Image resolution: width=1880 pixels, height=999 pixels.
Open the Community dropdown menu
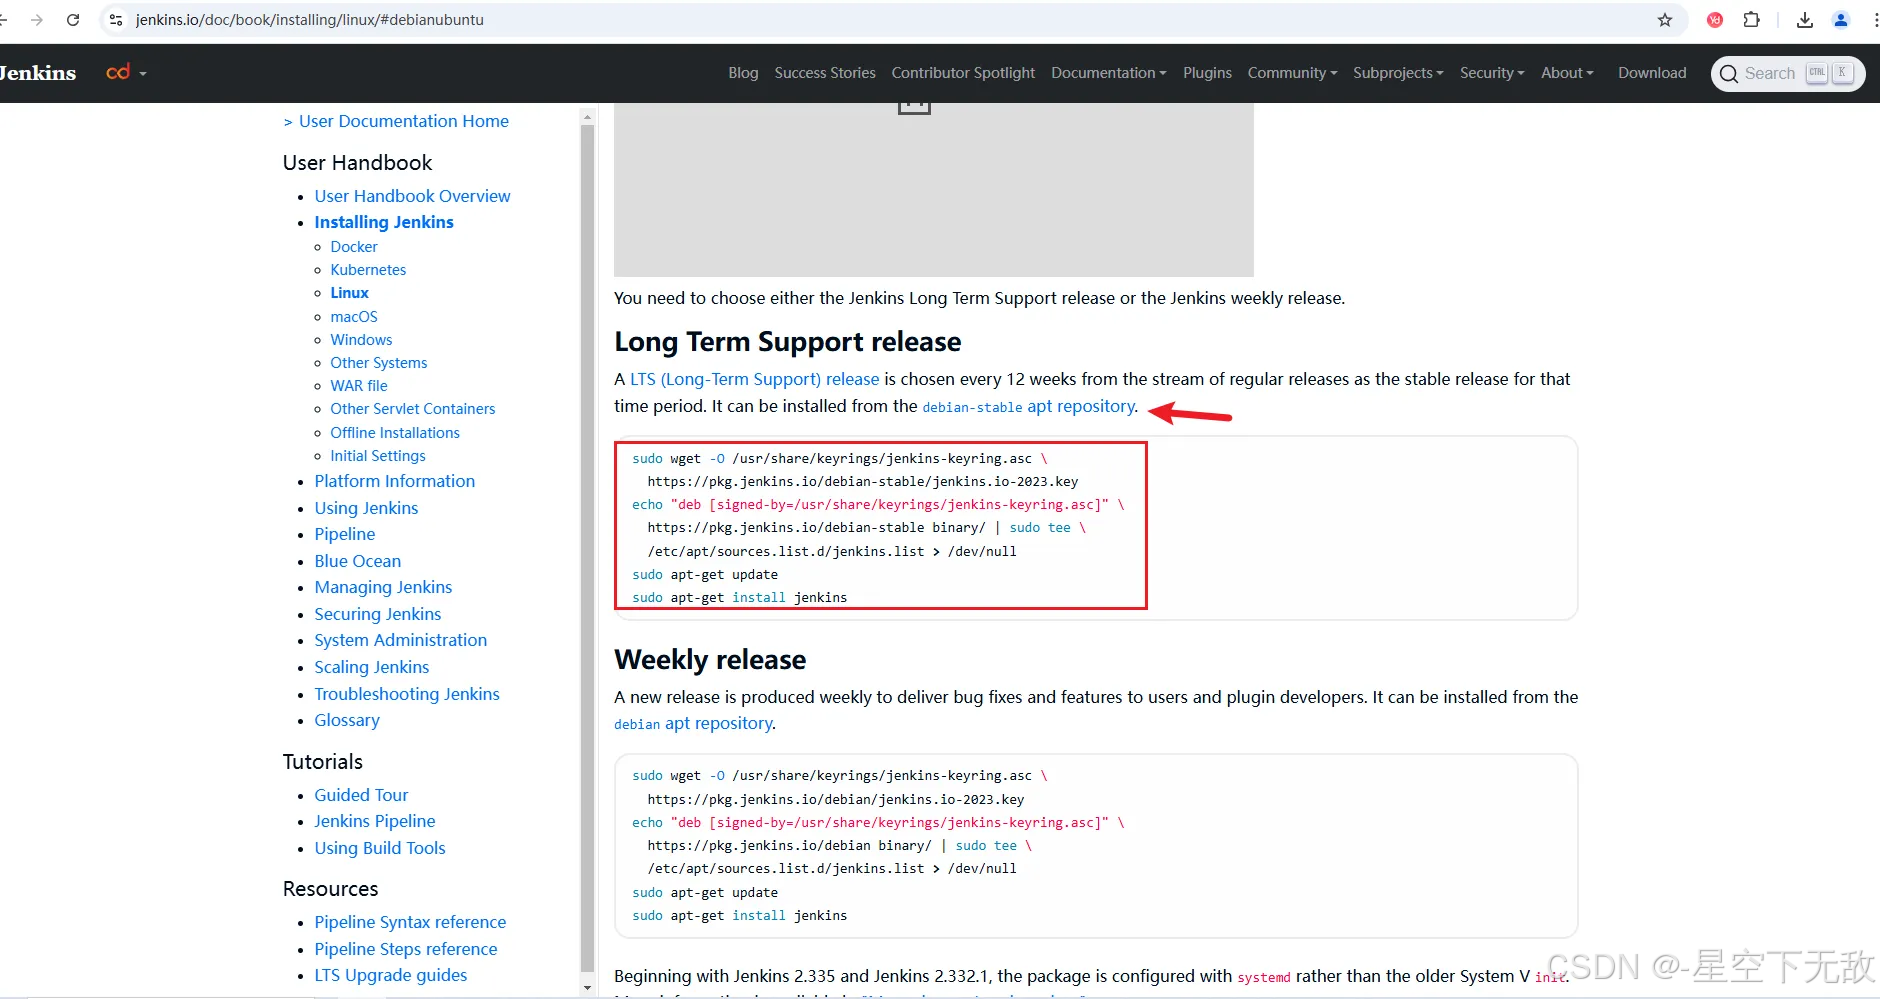tap(1292, 73)
